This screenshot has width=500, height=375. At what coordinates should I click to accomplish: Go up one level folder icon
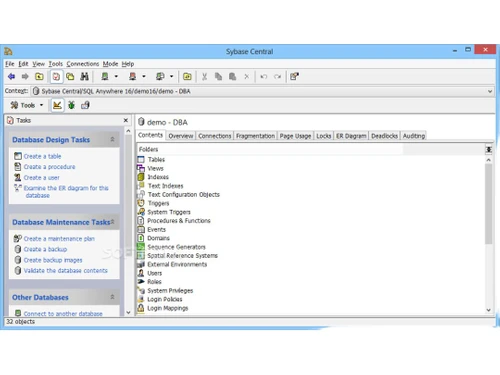pyautogui.click(x=39, y=77)
